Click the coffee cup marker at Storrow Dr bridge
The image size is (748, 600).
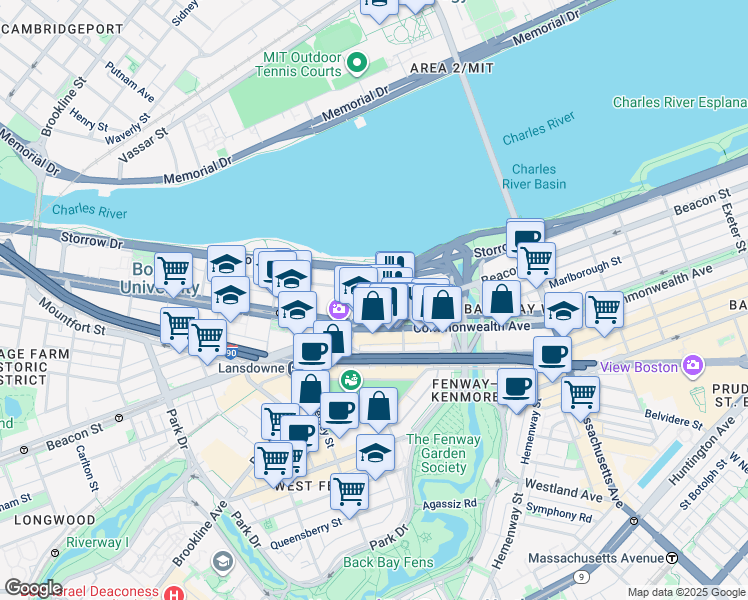pos(525,236)
